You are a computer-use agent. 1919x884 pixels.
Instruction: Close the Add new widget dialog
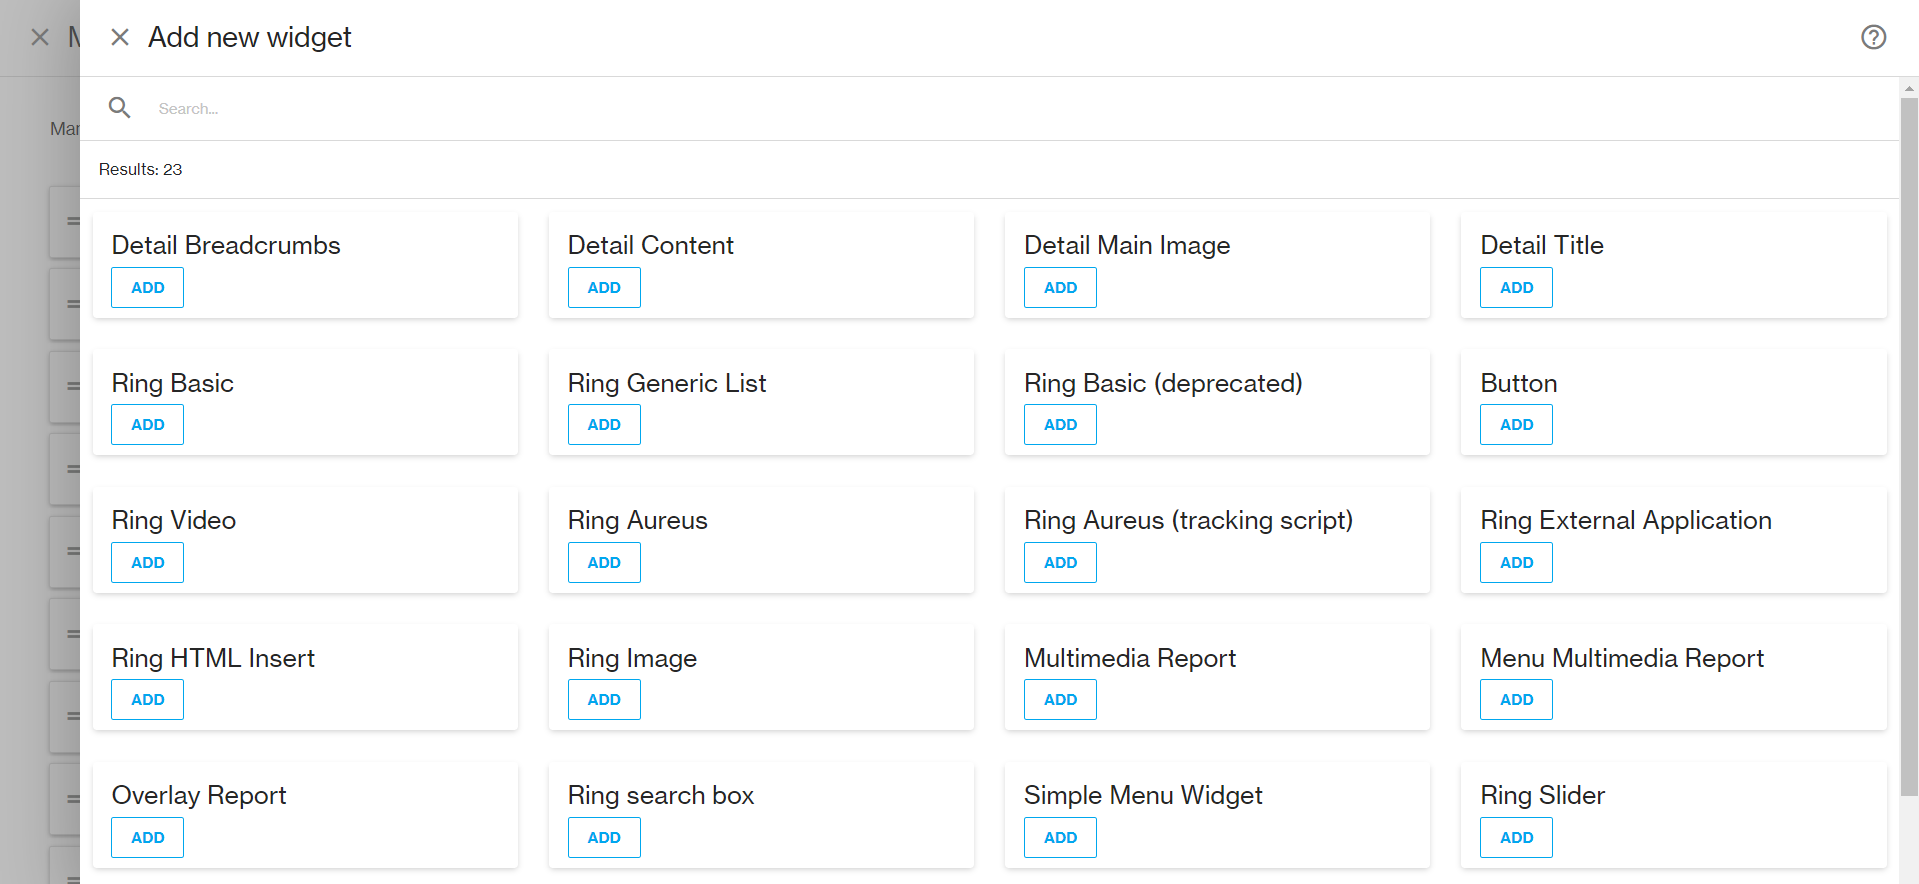click(120, 38)
